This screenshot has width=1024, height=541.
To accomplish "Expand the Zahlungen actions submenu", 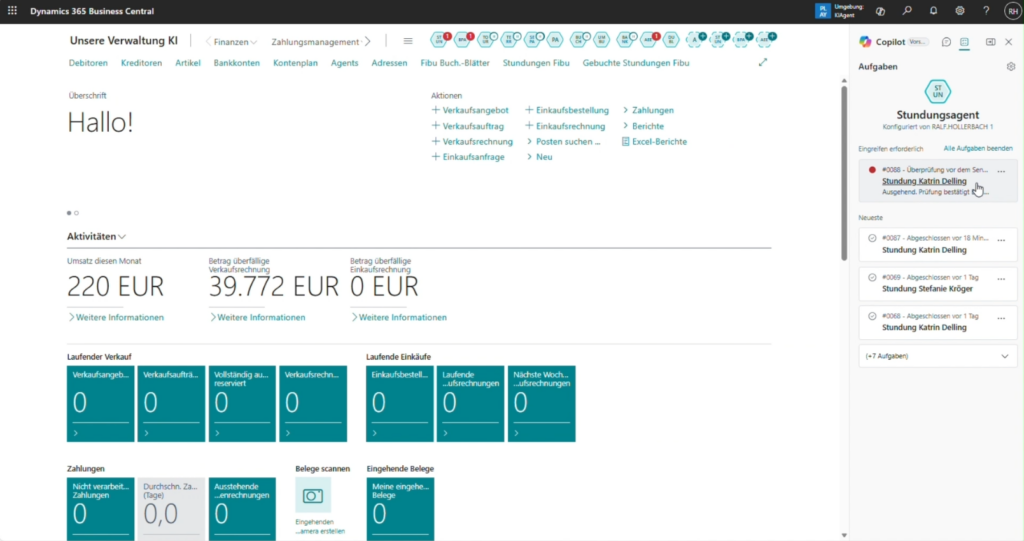I will click(x=648, y=110).
